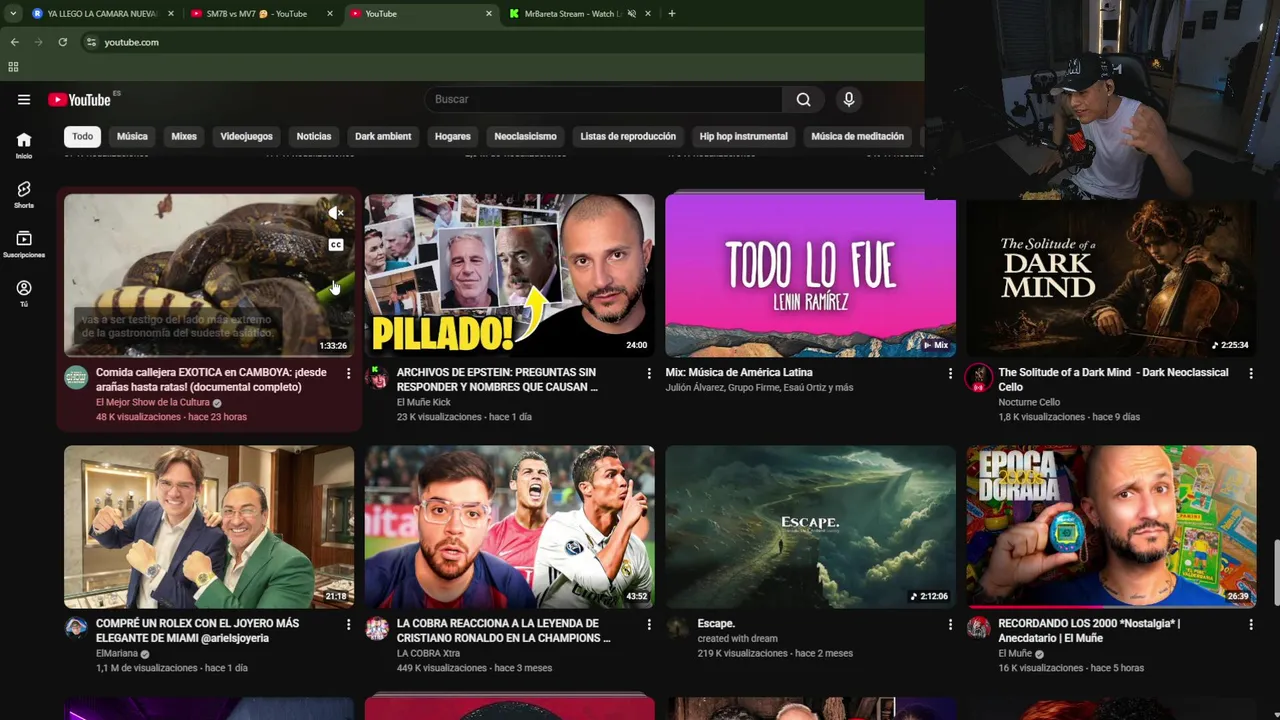Open options menu for Música de América Latina mix

tap(950, 373)
